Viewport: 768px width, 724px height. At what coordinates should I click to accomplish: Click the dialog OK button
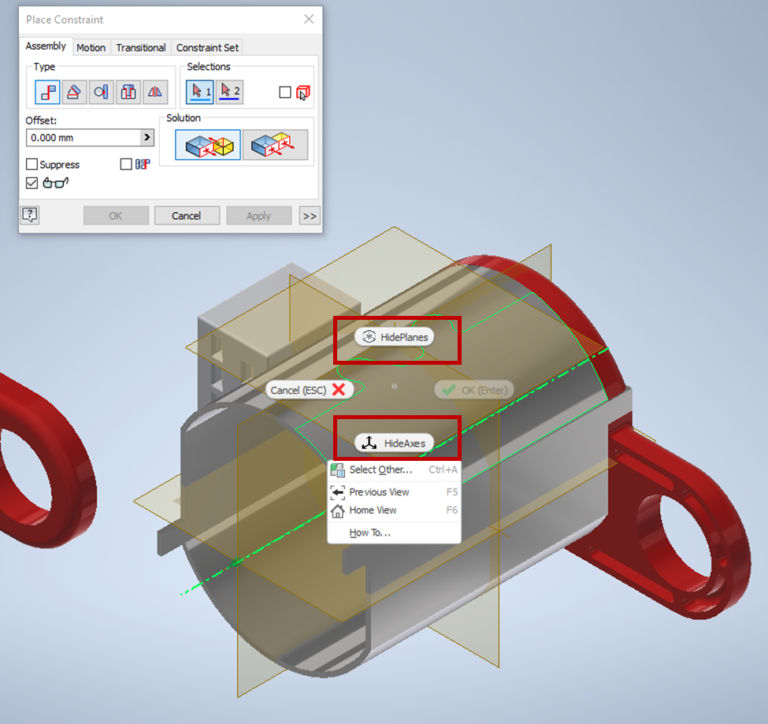[116, 216]
